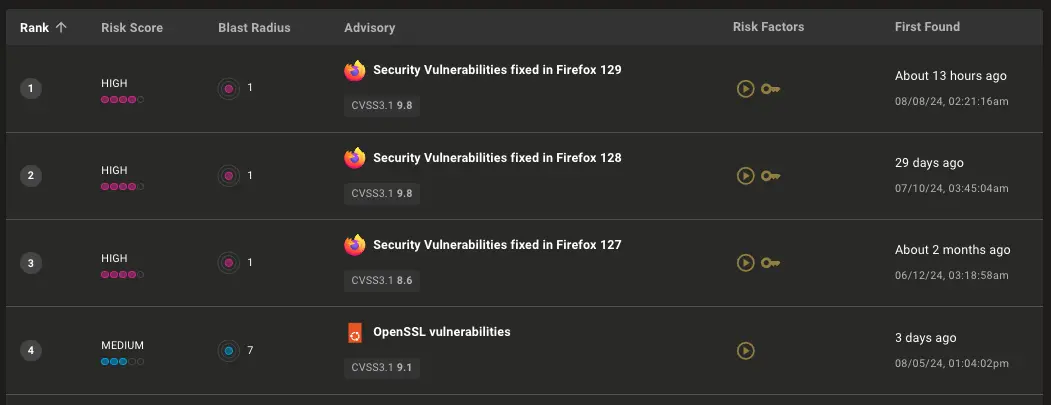Click the play-circle risk factor icon in rank 2 row
This screenshot has width=1051, height=405.
745,176
